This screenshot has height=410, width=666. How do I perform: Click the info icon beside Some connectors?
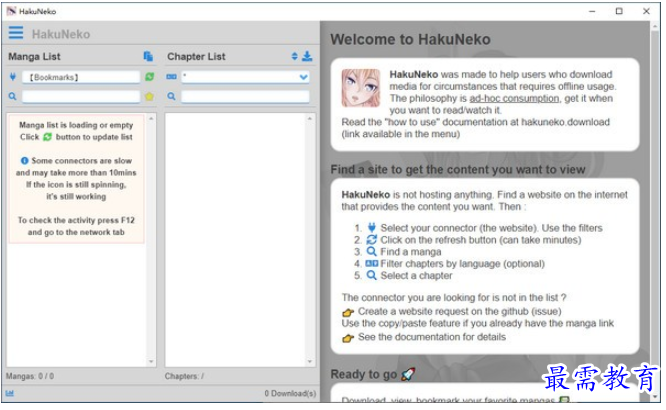tap(25, 161)
